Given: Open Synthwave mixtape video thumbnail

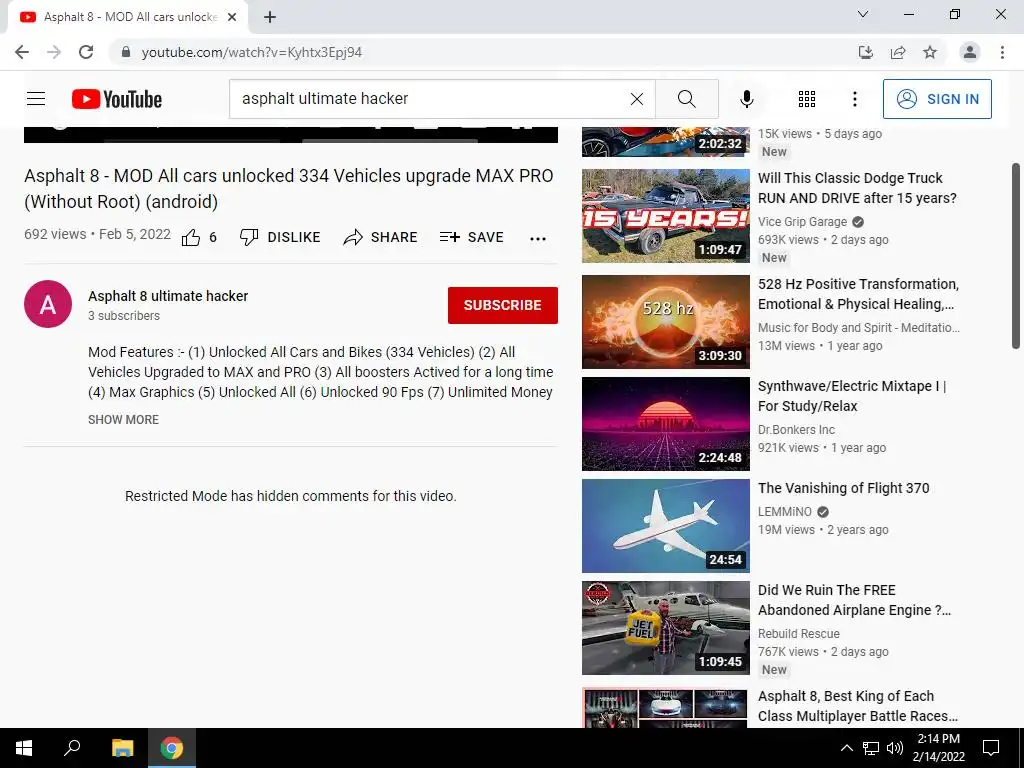Looking at the screenshot, I should pyautogui.click(x=665, y=424).
